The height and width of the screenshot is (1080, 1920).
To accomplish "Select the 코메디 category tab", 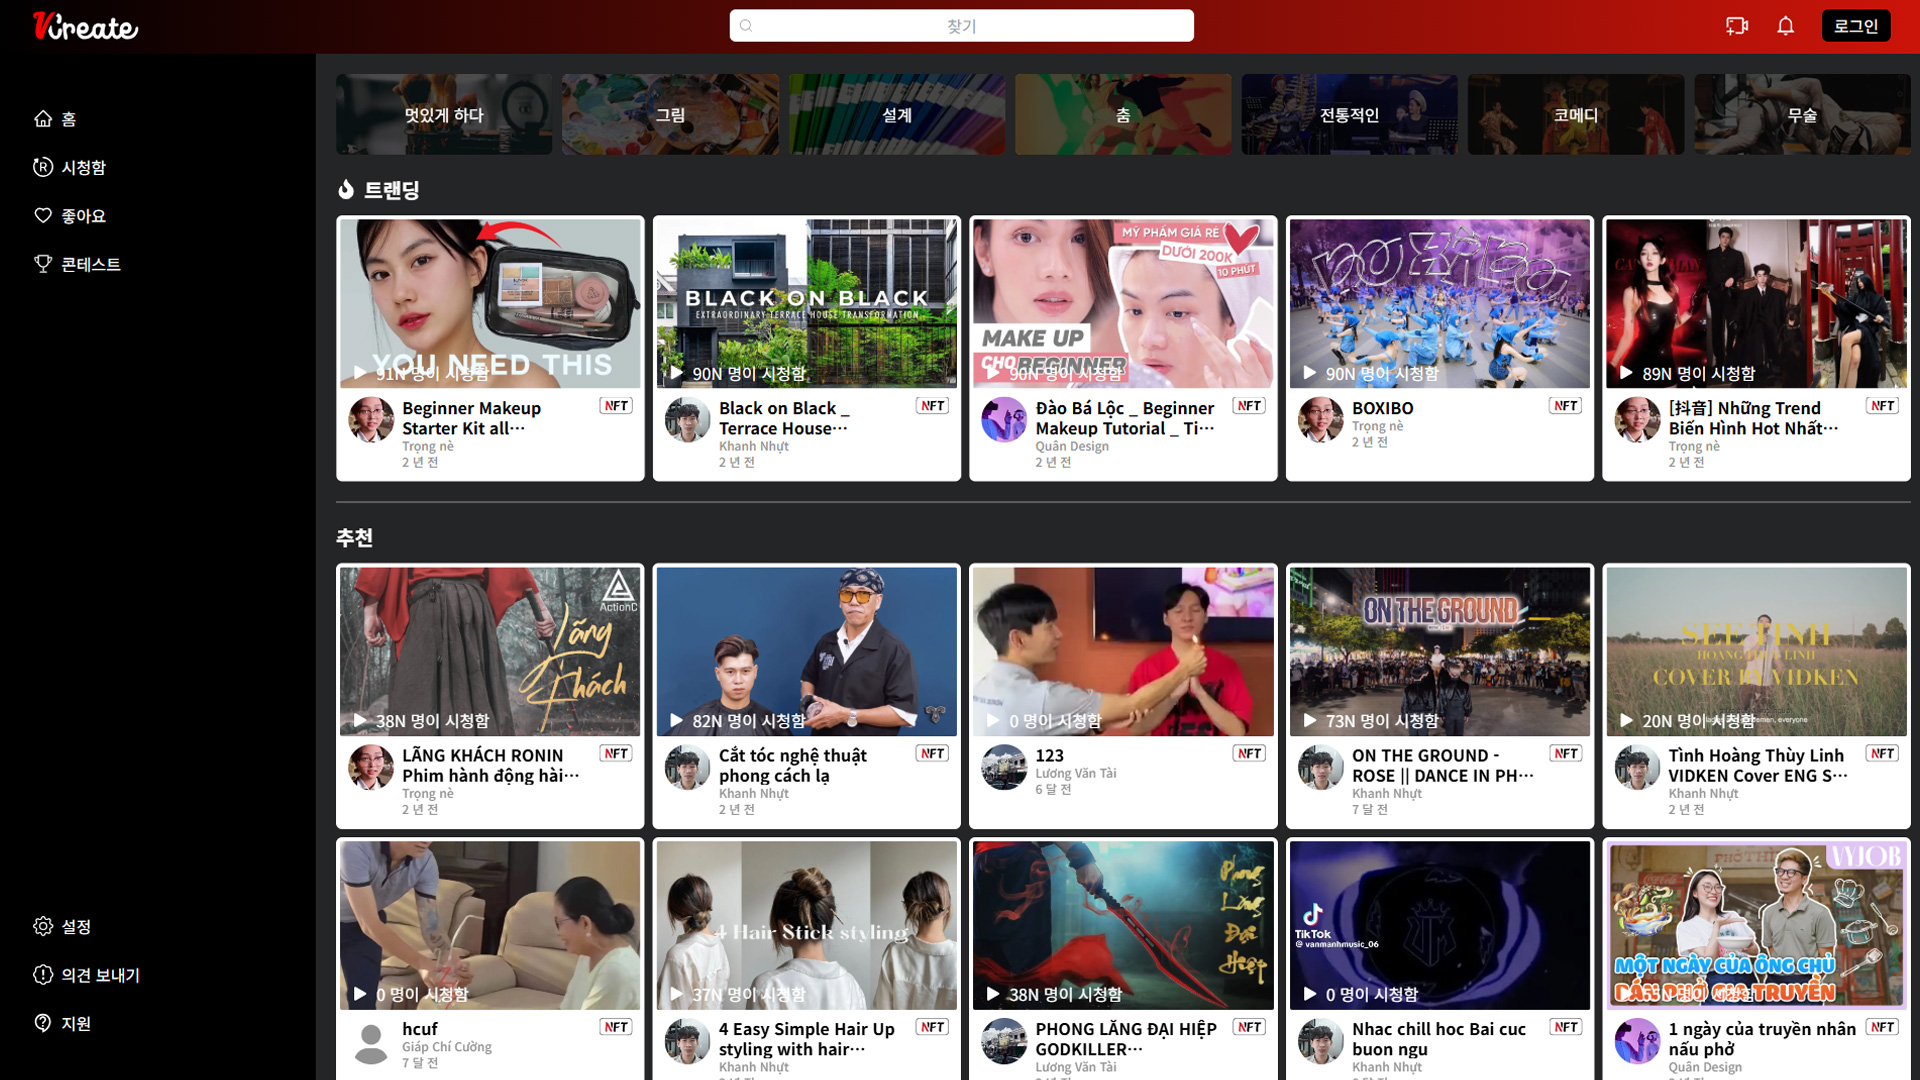I will pos(1575,115).
